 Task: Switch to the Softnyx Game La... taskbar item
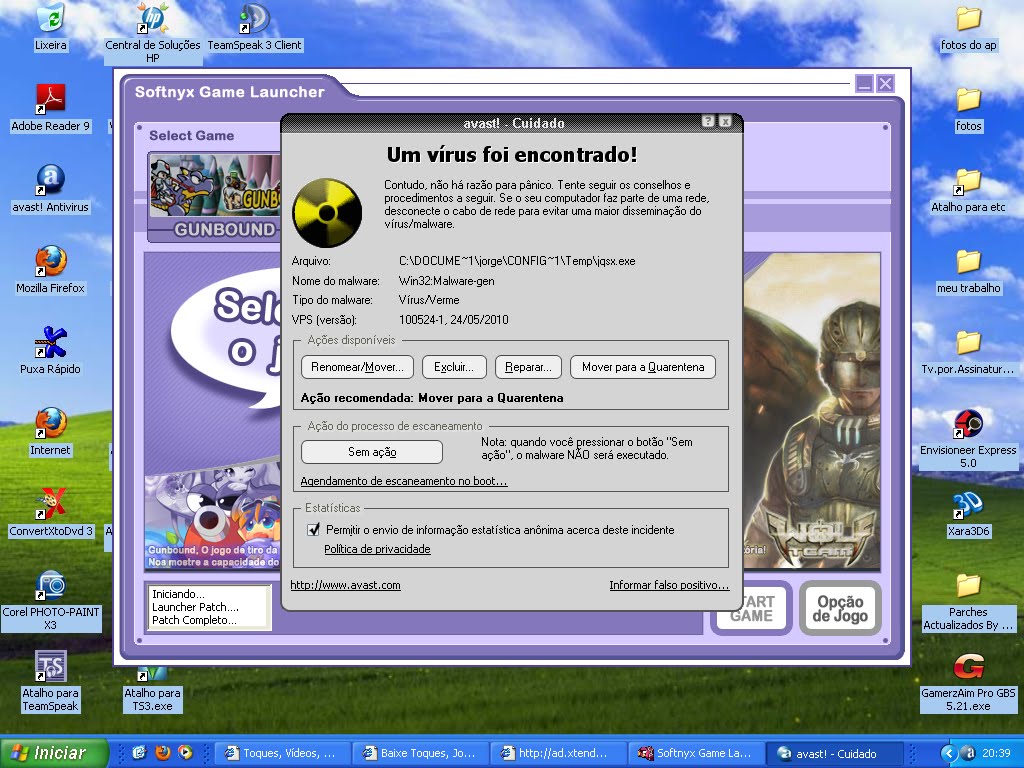pyautogui.click(x=696, y=753)
